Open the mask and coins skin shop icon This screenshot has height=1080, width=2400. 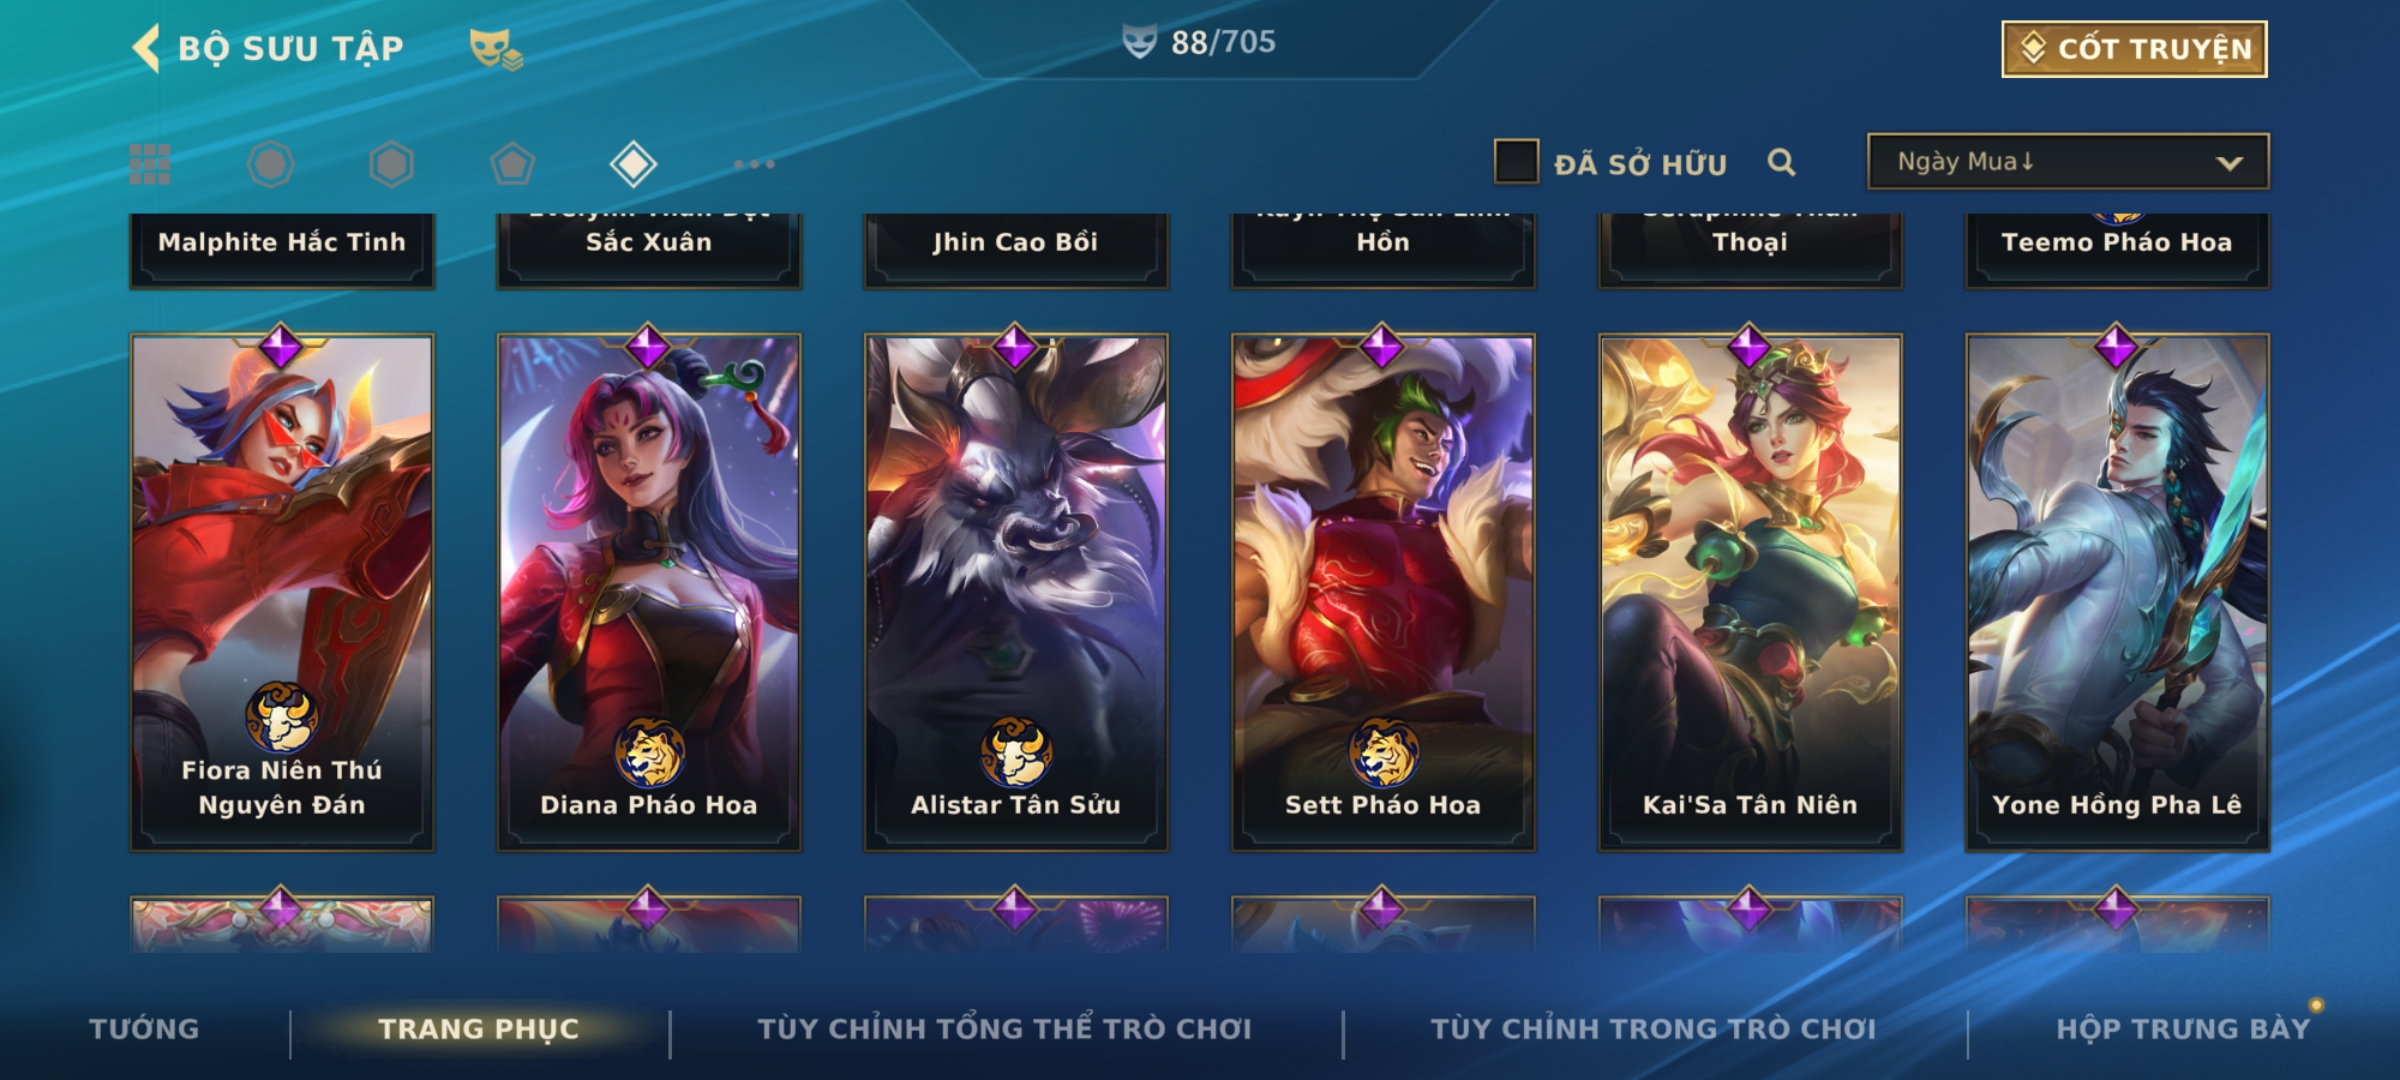point(496,49)
